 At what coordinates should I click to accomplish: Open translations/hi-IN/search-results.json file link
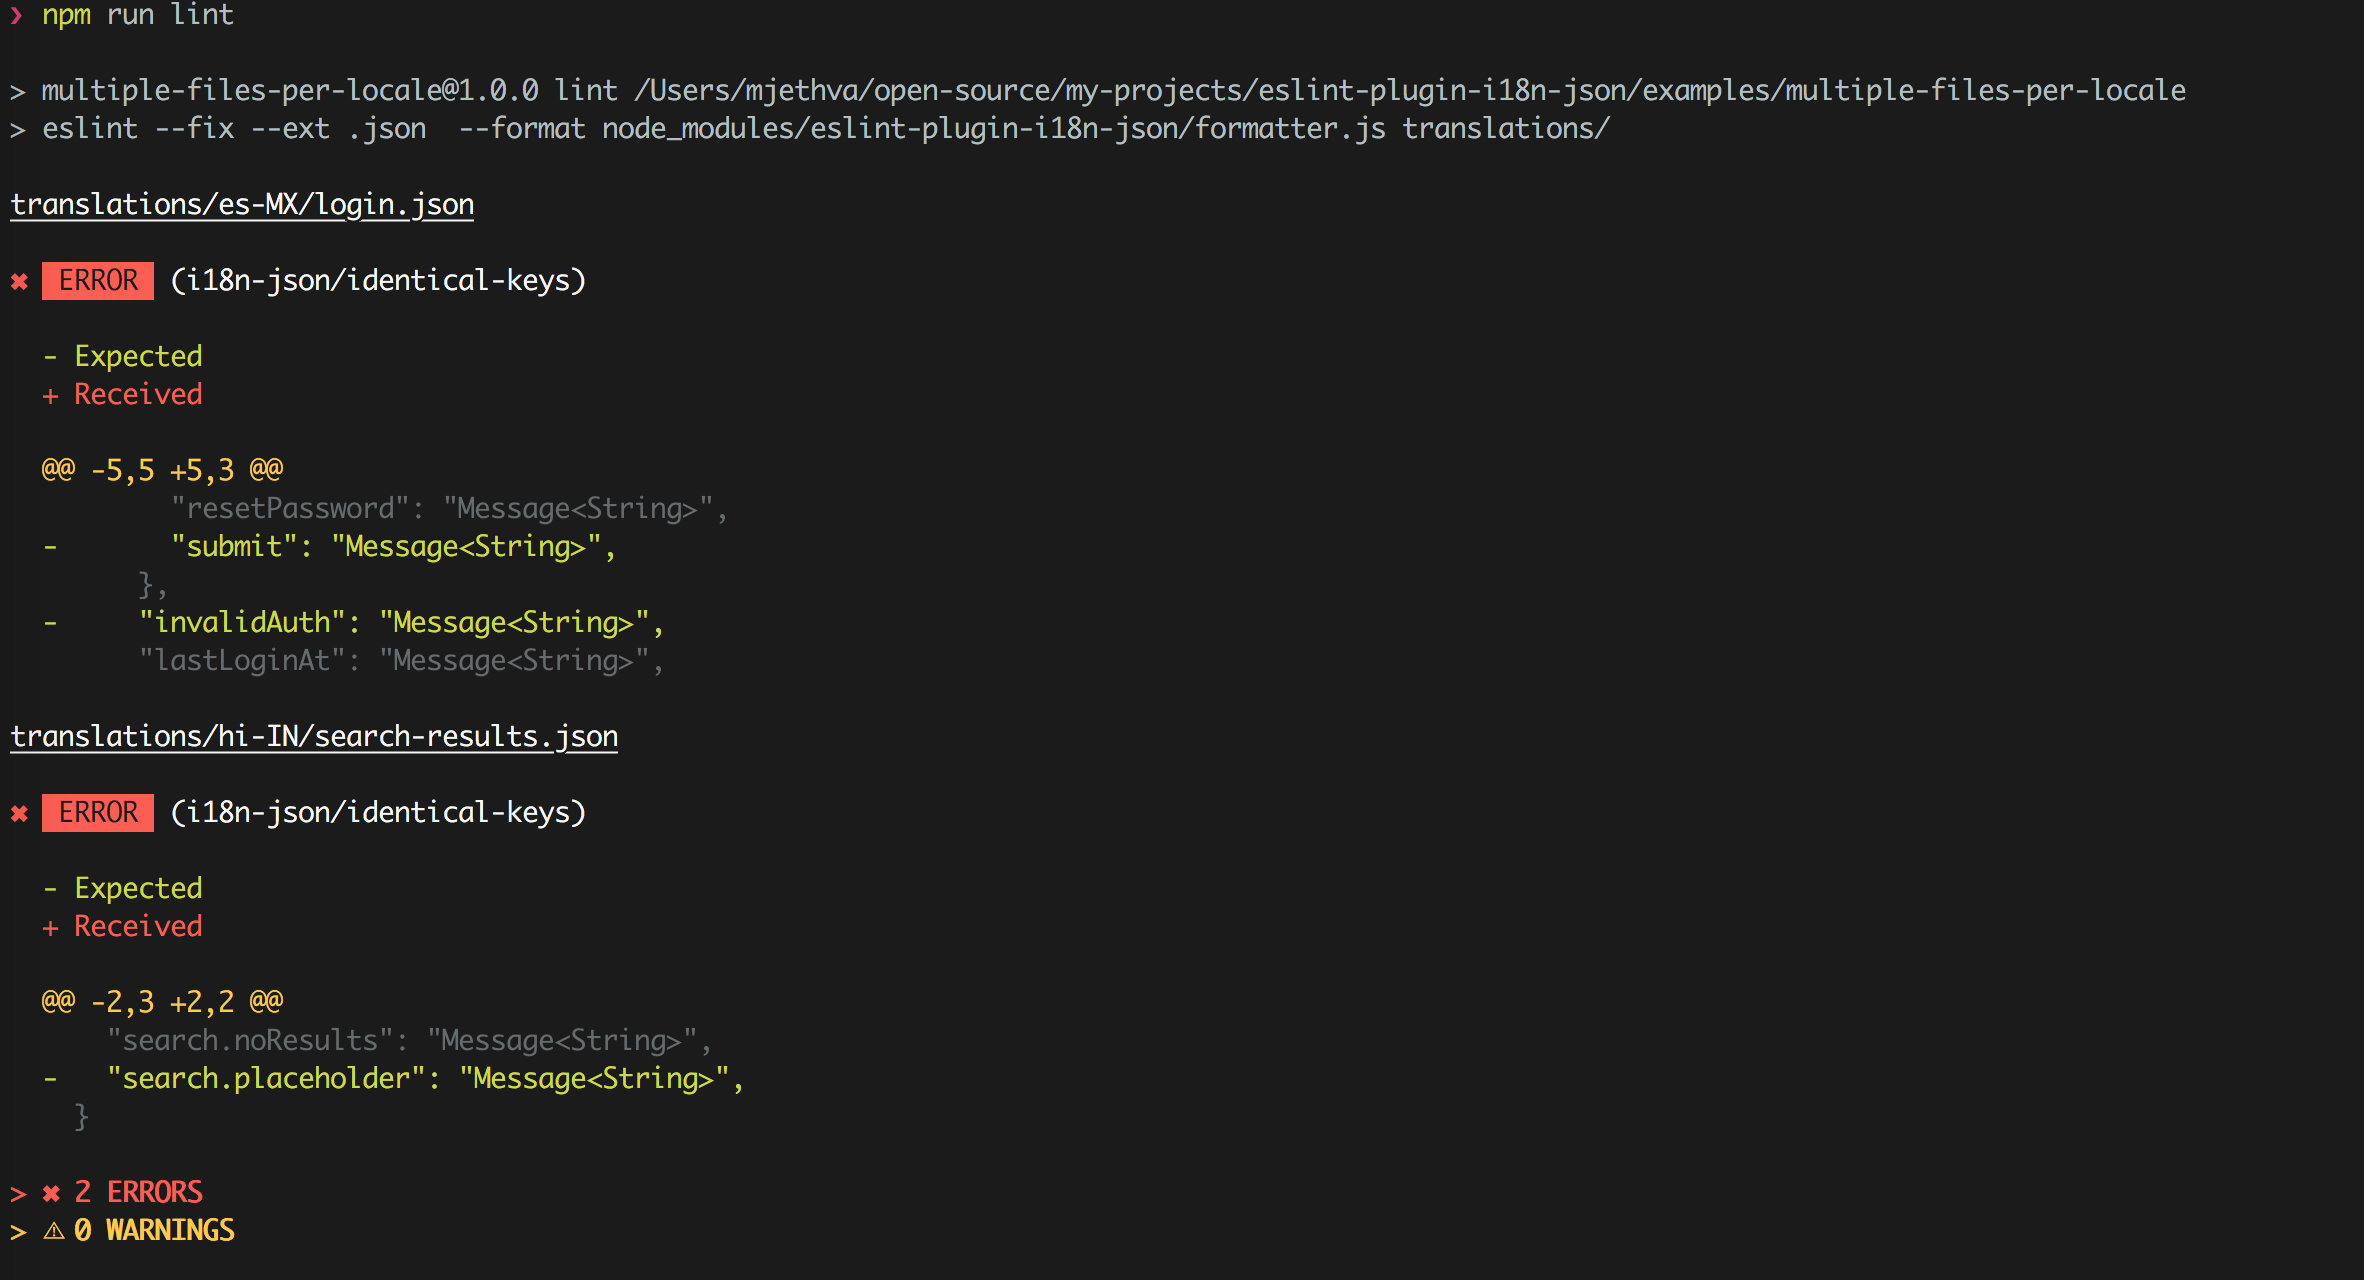(314, 737)
